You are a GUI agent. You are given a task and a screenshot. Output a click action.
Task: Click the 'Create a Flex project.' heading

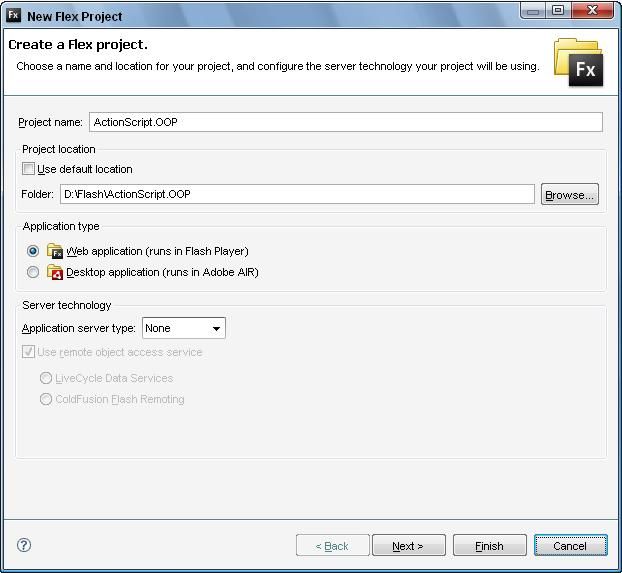click(x=78, y=44)
